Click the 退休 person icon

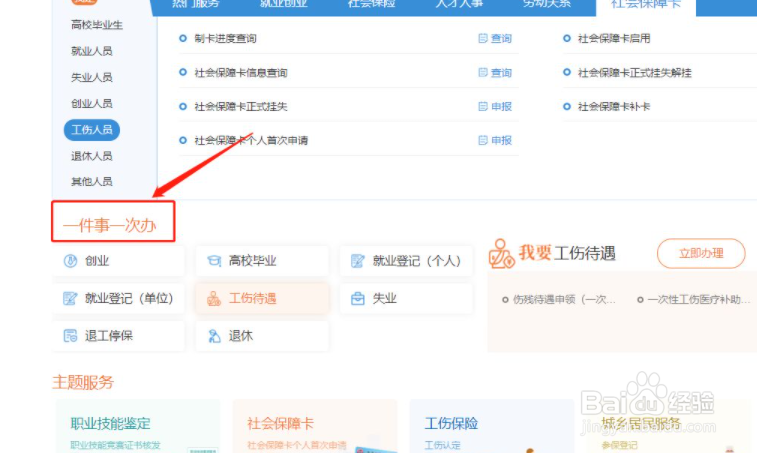(x=214, y=336)
